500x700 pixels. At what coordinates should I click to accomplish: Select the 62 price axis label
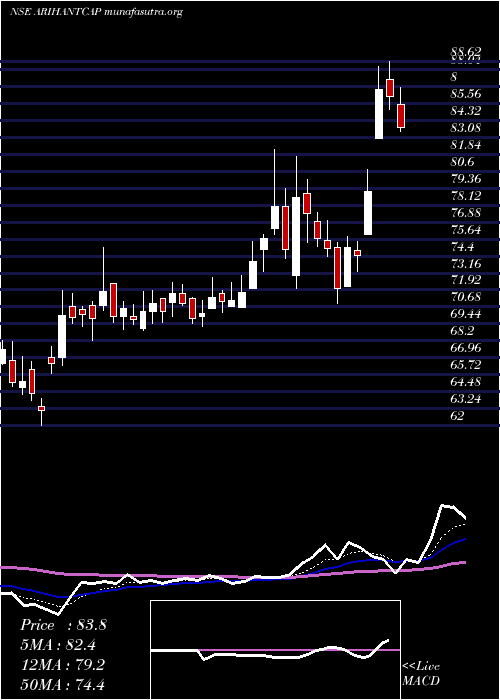pyautogui.click(x=458, y=416)
